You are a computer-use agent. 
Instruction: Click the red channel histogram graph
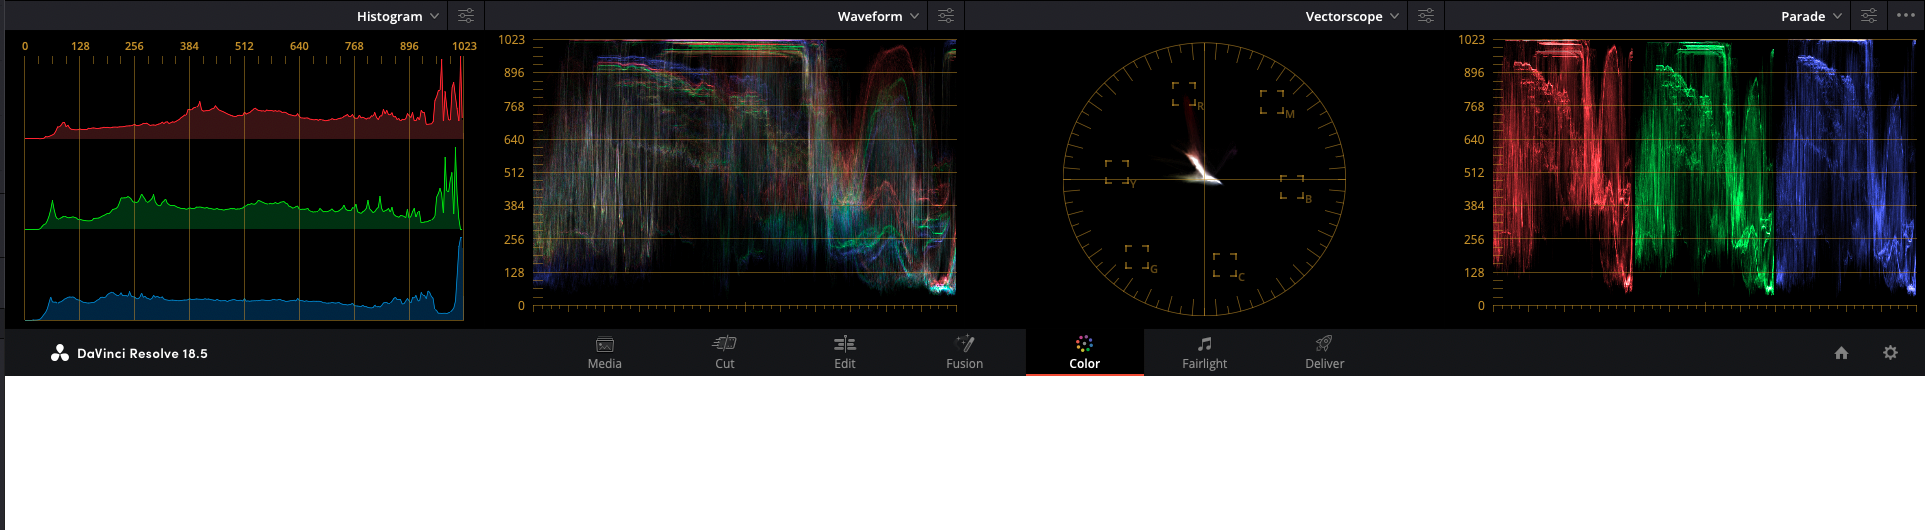244,98
